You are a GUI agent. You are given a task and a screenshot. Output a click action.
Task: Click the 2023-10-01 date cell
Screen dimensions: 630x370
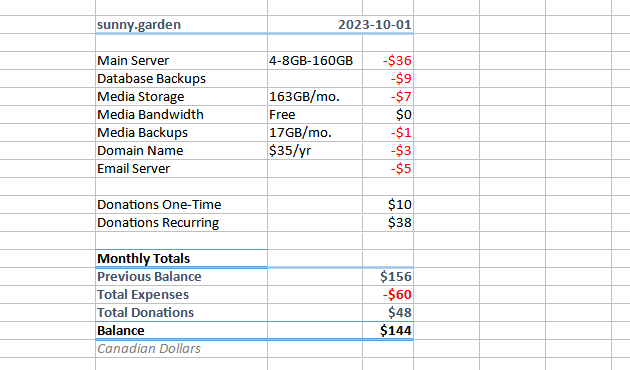pyautogui.click(x=388, y=25)
